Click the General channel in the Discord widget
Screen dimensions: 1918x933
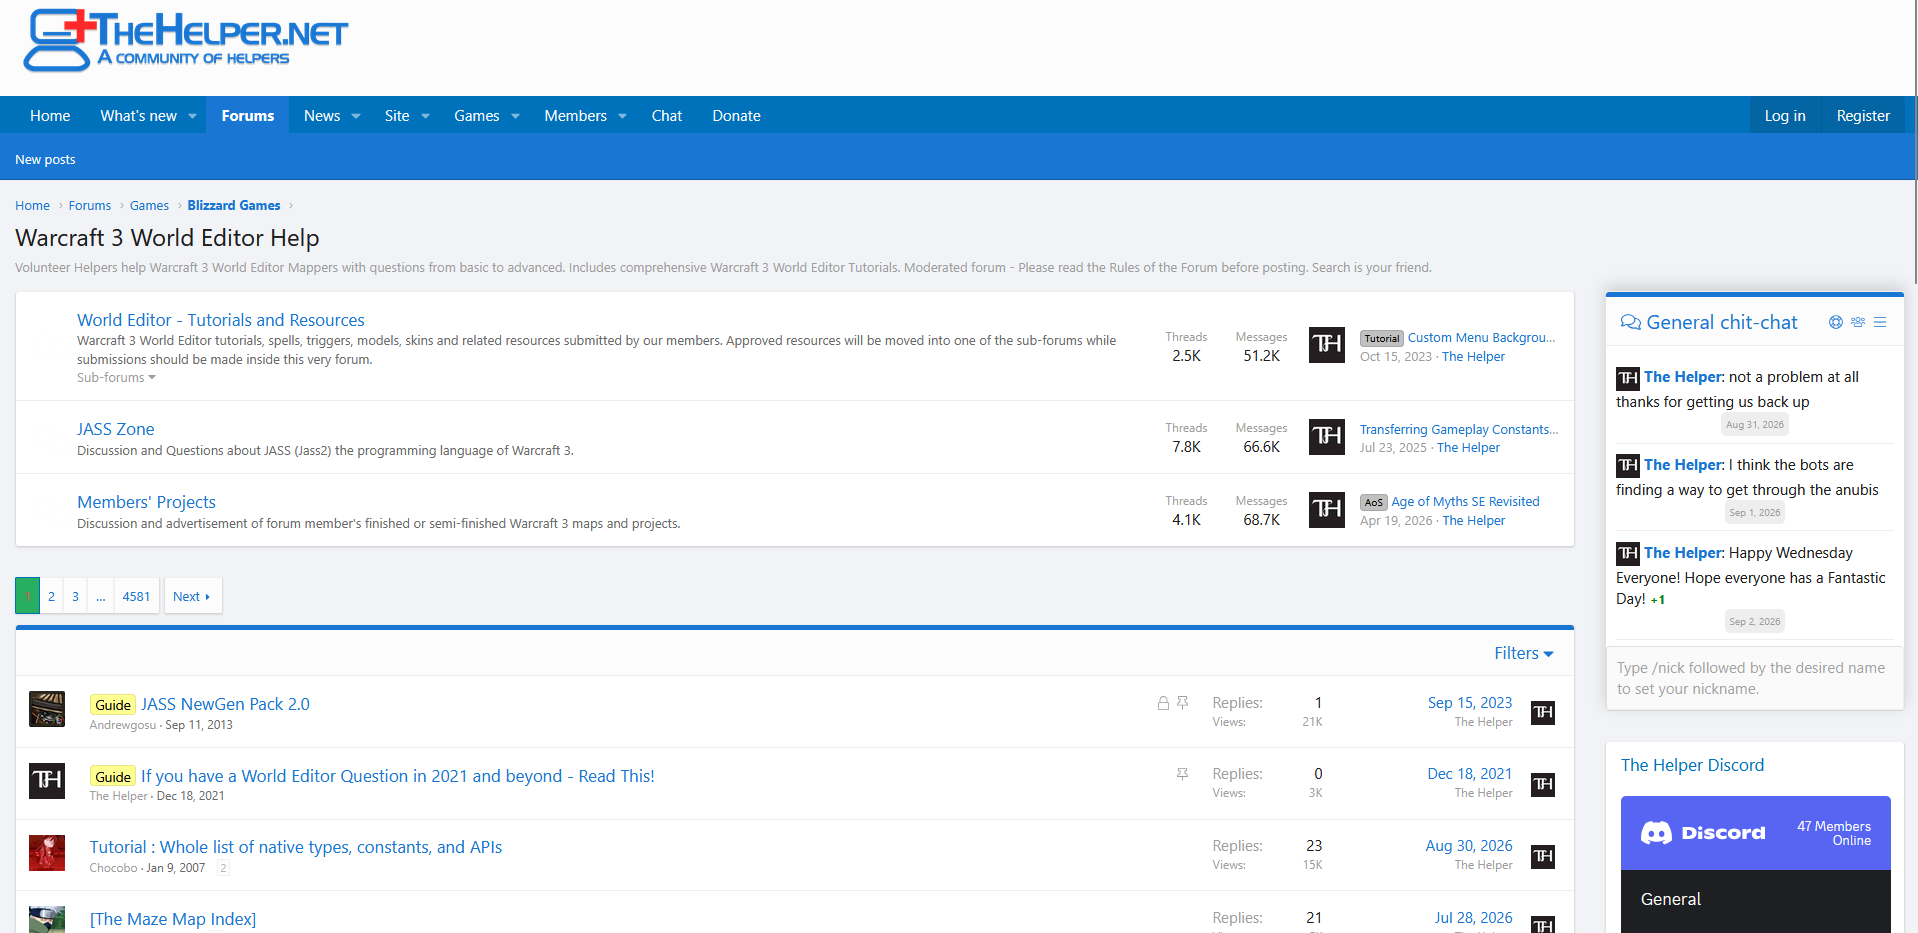tap(1670, 899)
